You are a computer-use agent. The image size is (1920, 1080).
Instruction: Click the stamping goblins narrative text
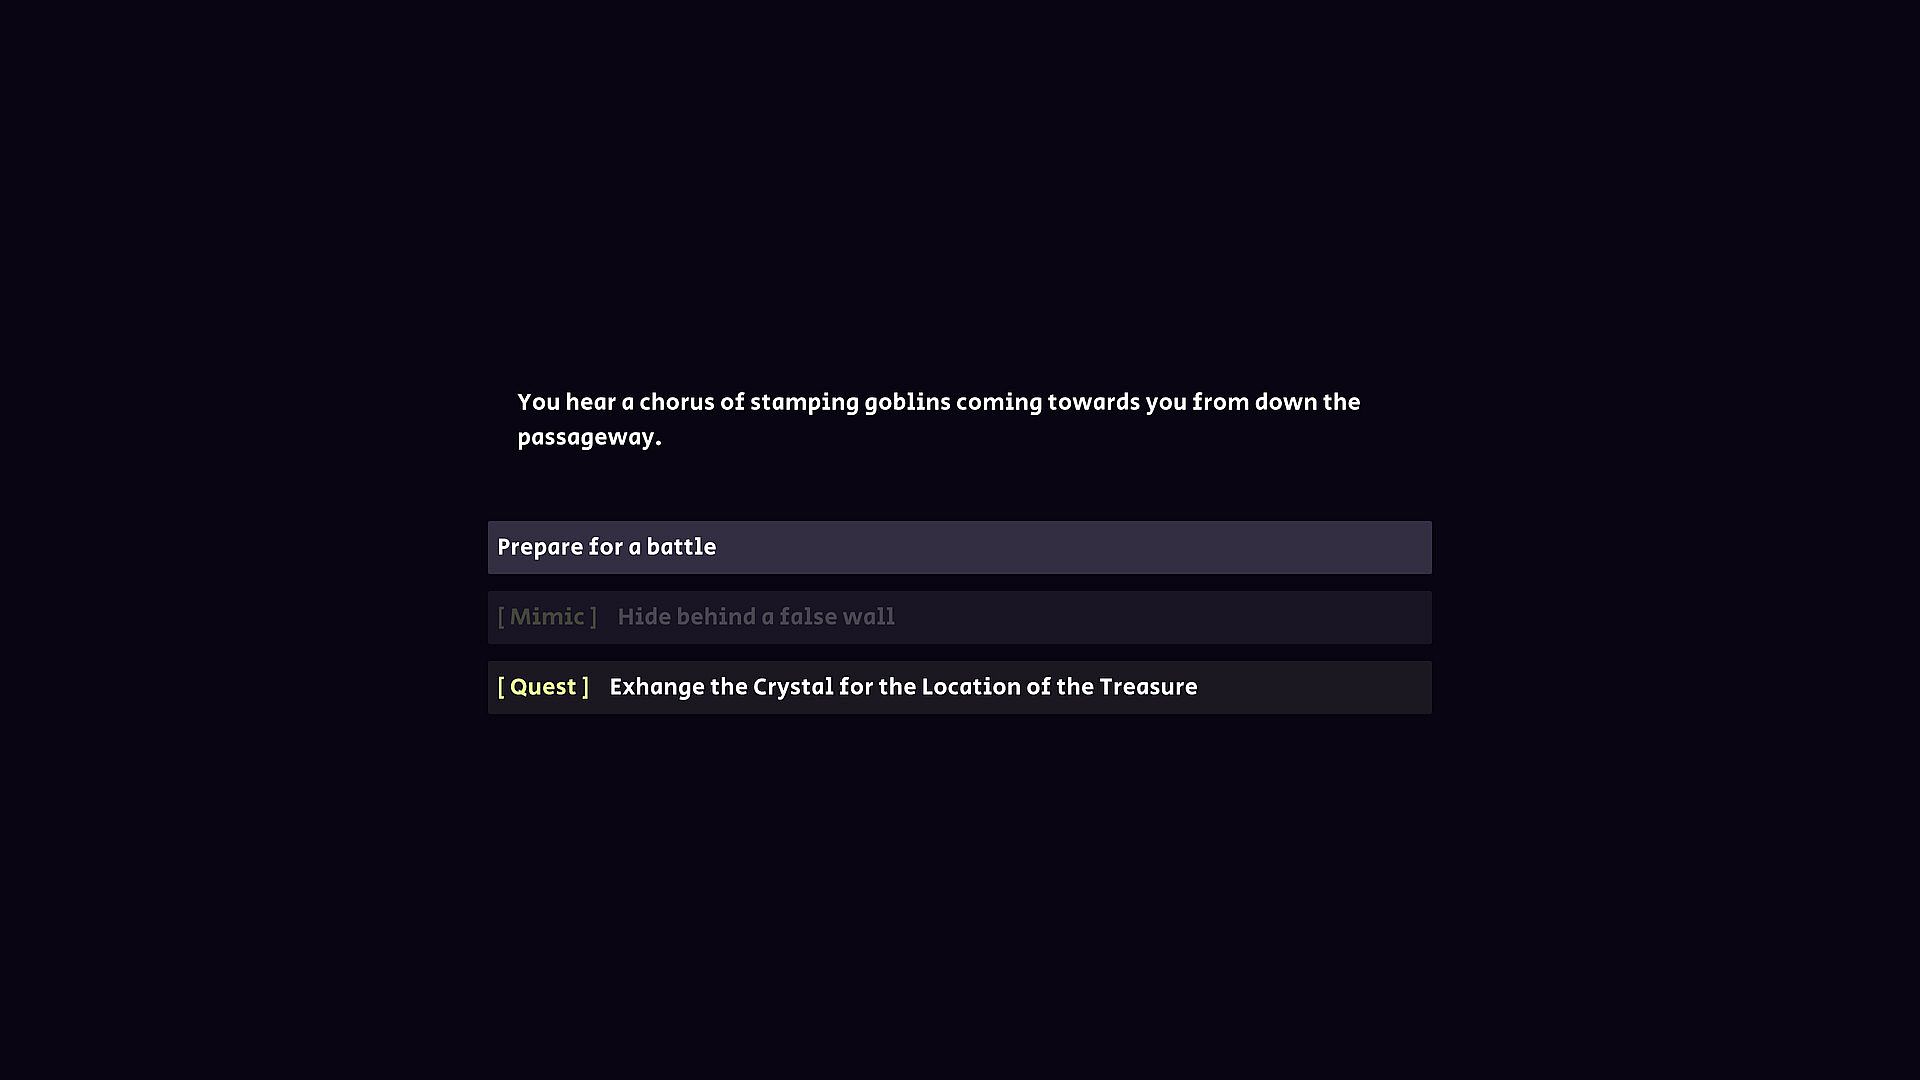(938, 419)
